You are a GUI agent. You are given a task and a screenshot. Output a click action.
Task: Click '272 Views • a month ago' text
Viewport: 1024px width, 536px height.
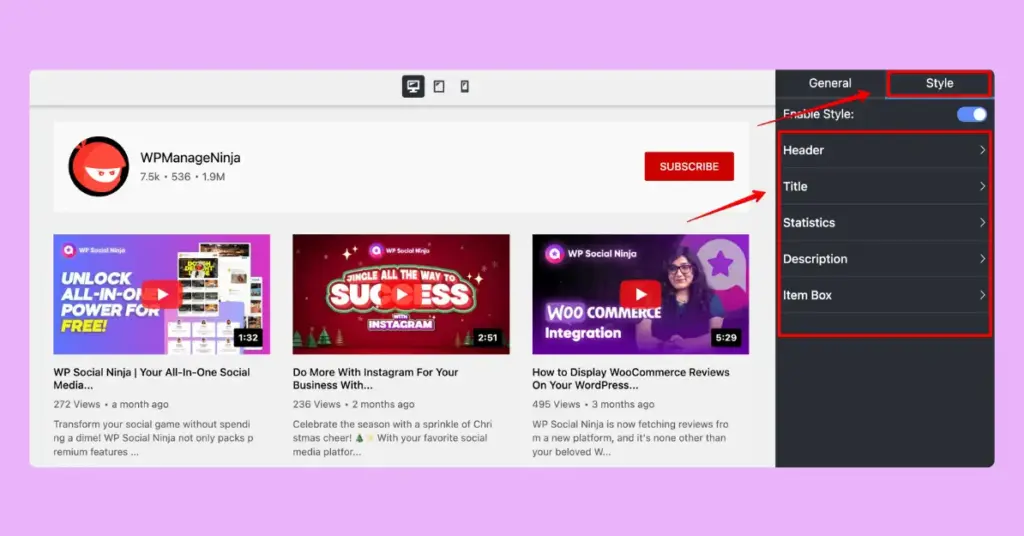(111, 405)
